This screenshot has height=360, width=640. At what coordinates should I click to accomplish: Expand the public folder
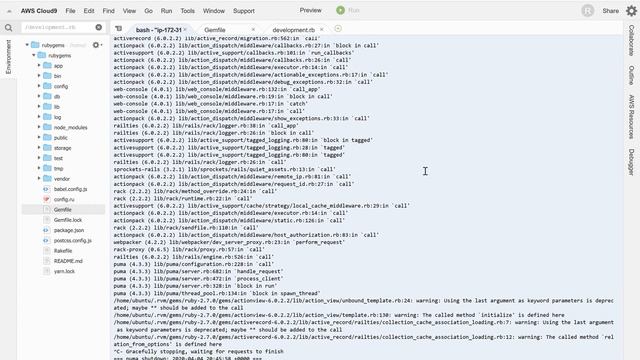point(39,137)
